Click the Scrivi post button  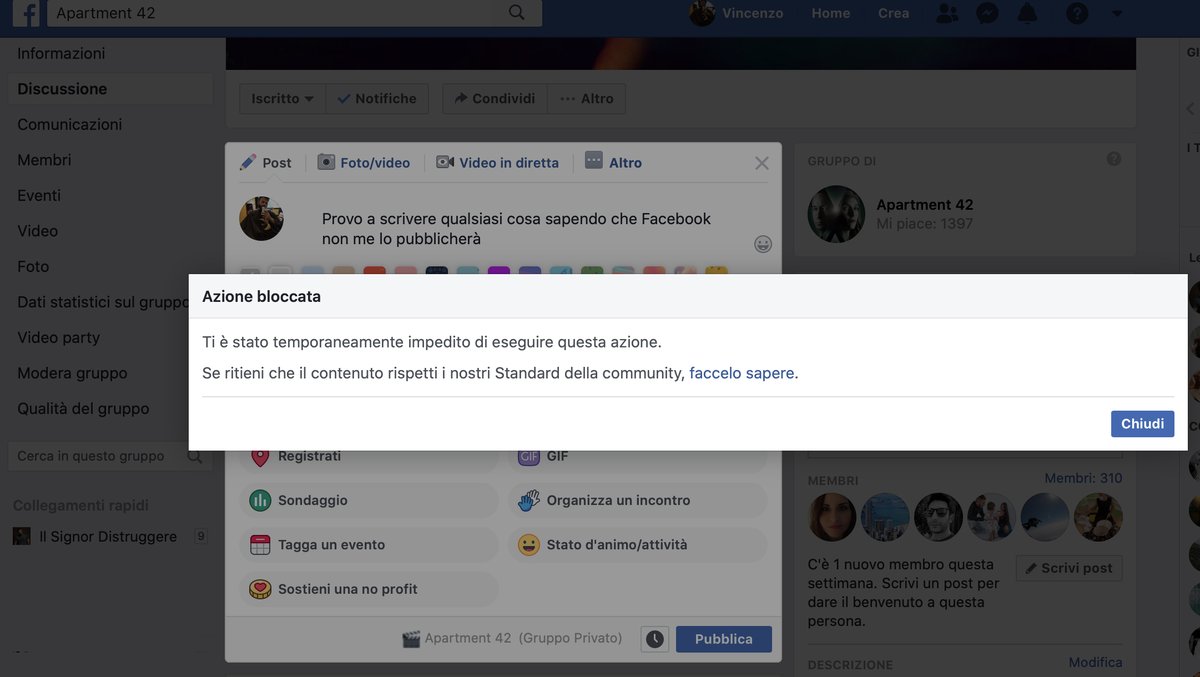[x=1069, y=568]
